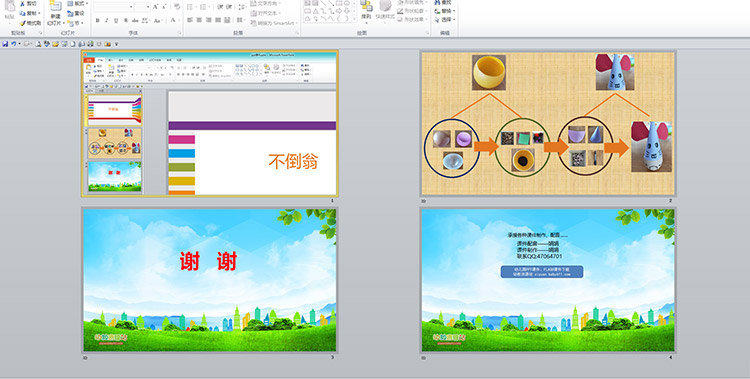Open the Font Color (A) picker
This screenshot has width=750, height=379.
(x=175, y=20)
